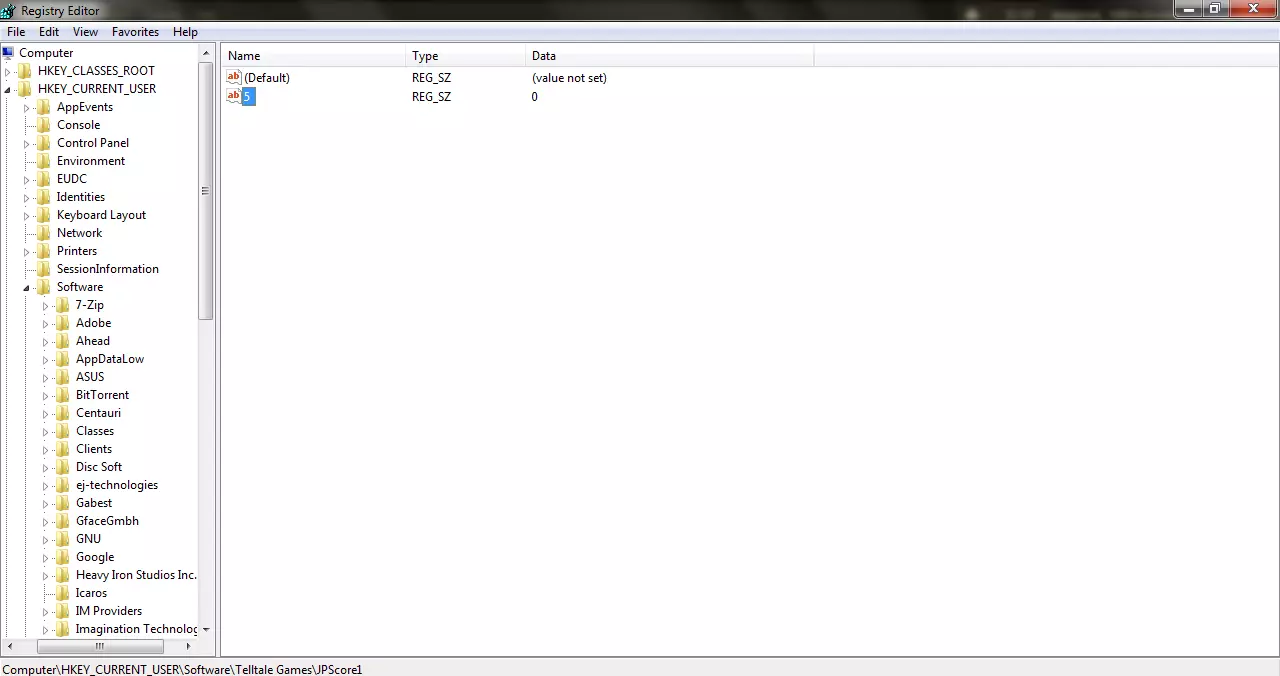Expand the AppDataLow key
Viewport: 1280px width, 676px height.
[46, 360]
